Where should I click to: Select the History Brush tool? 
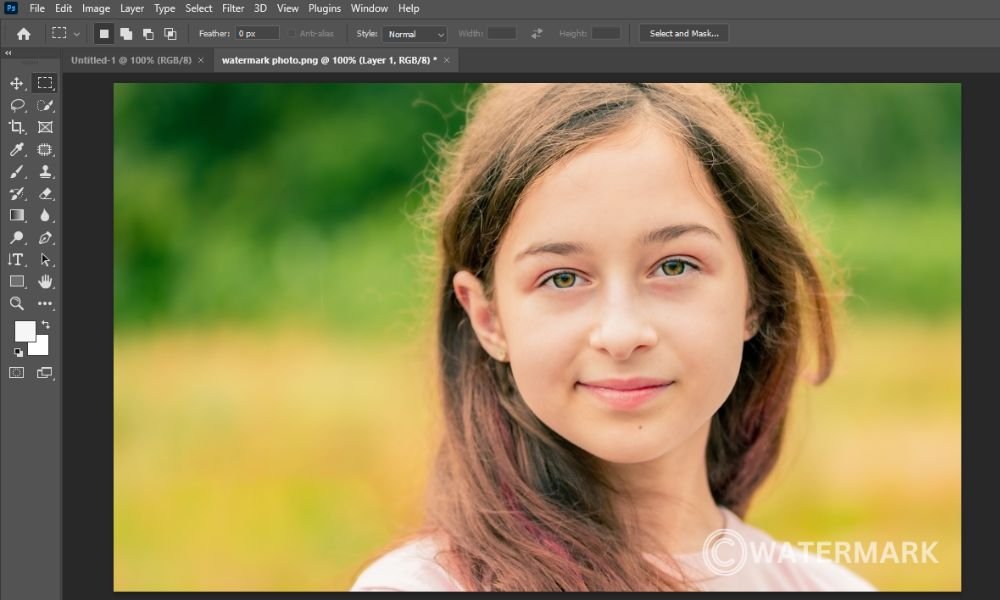point(17,194)
